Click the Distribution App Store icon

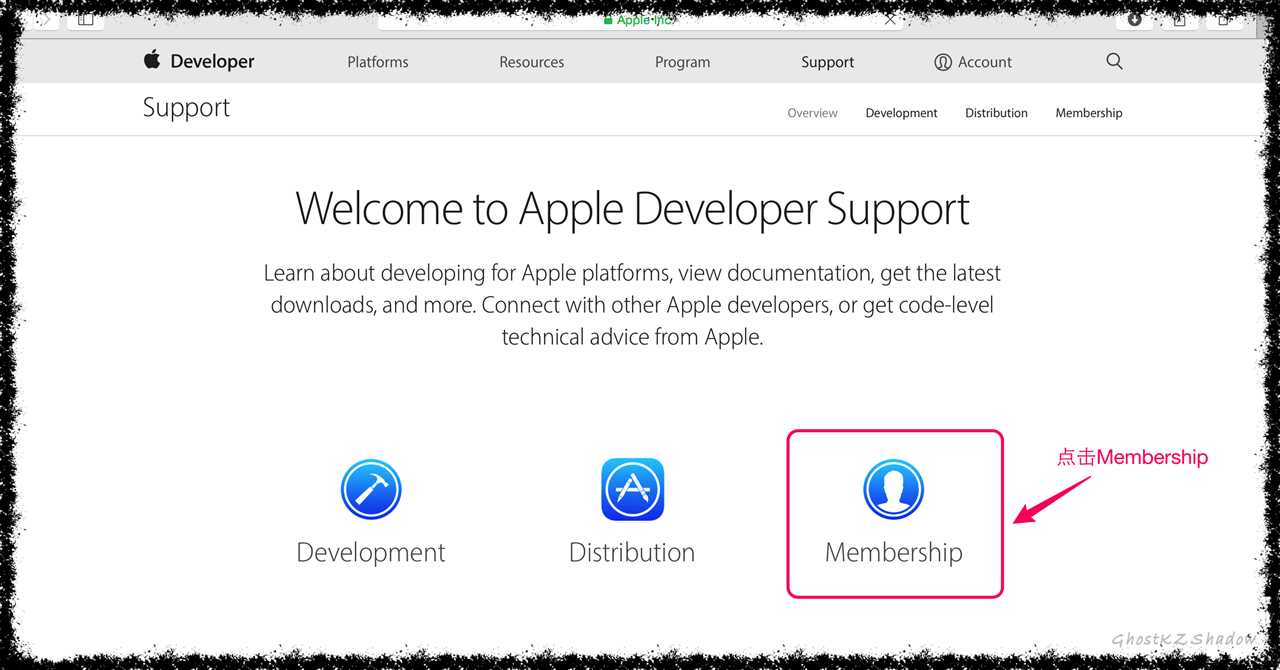pos(632,489)
